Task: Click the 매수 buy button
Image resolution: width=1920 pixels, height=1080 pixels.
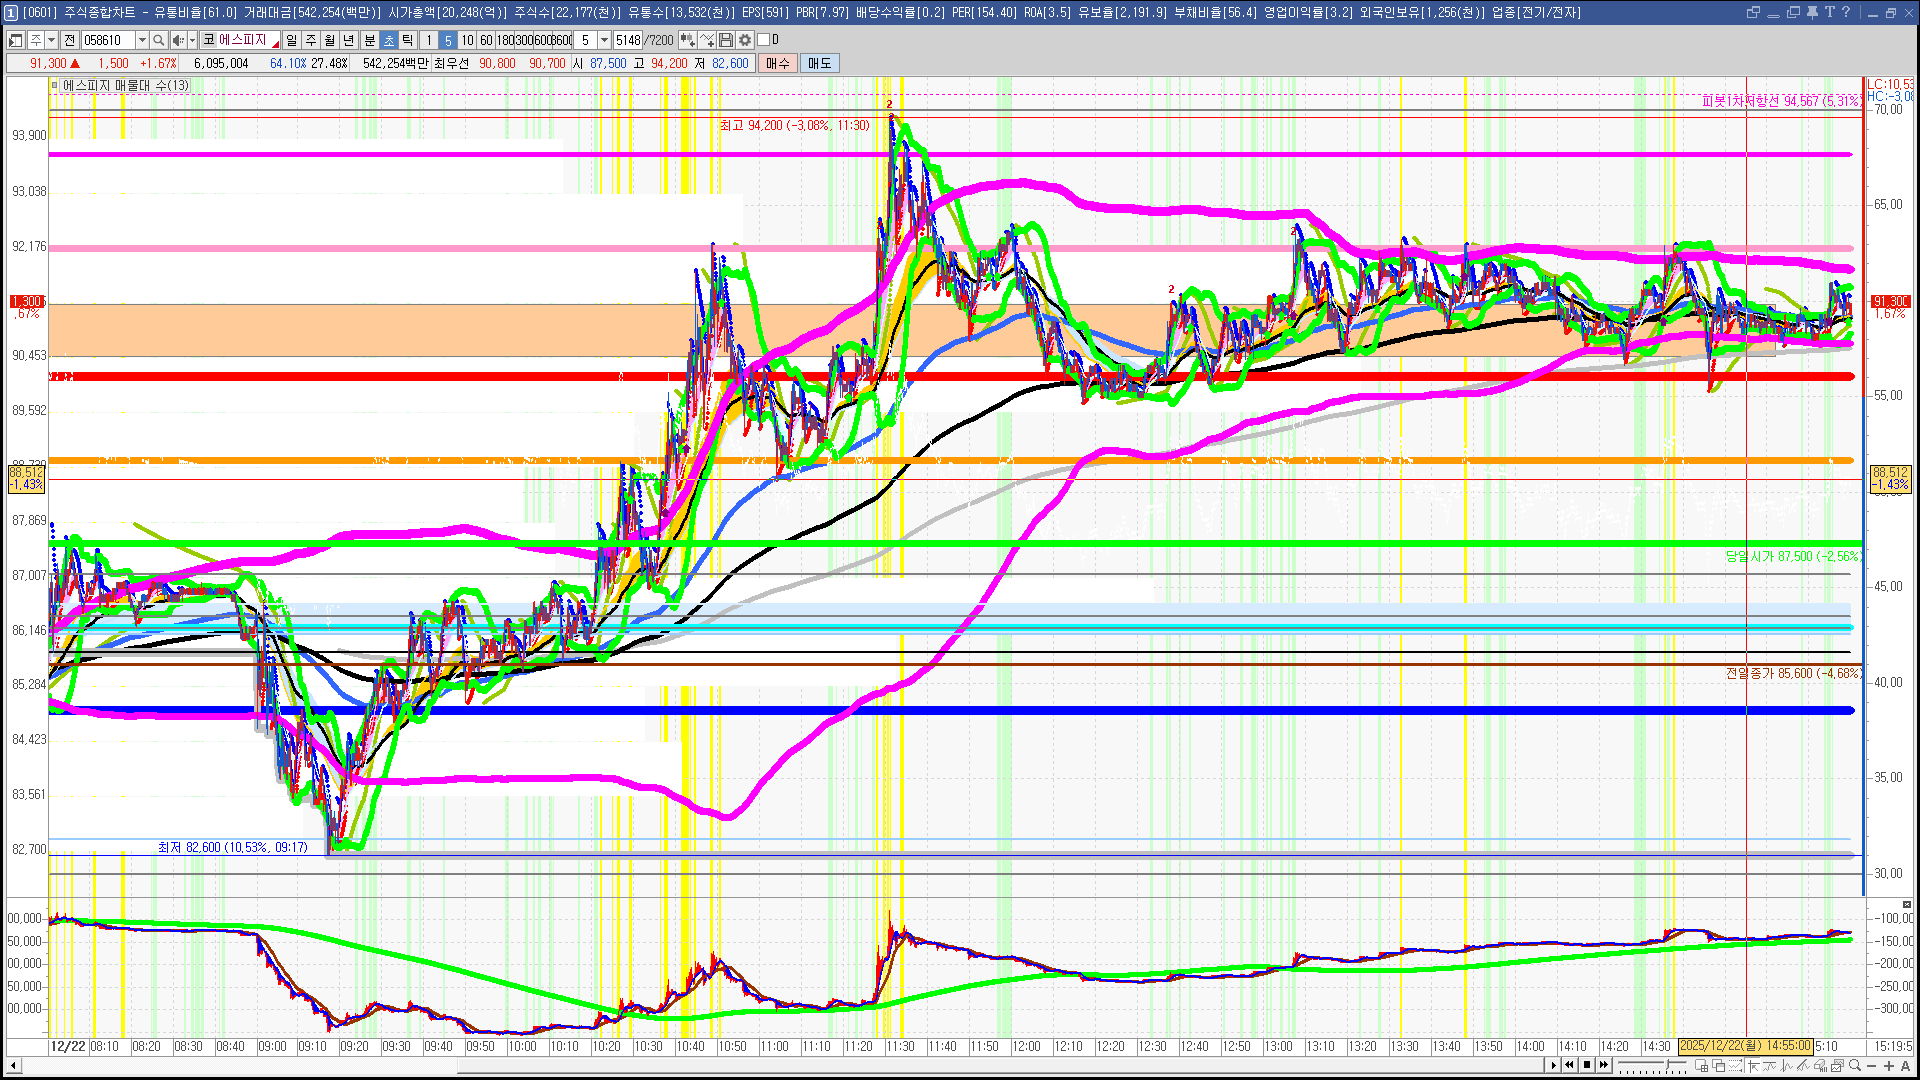Action: 778,63
